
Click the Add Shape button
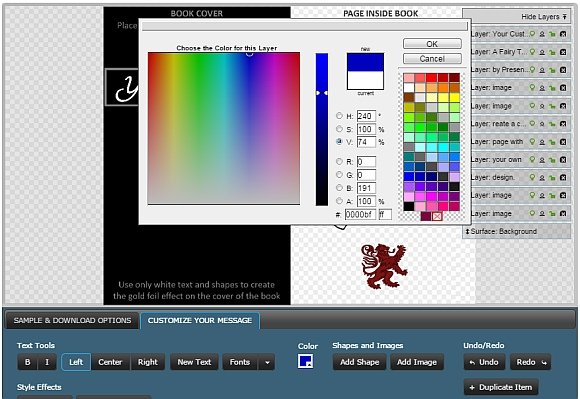click(360, 362)
